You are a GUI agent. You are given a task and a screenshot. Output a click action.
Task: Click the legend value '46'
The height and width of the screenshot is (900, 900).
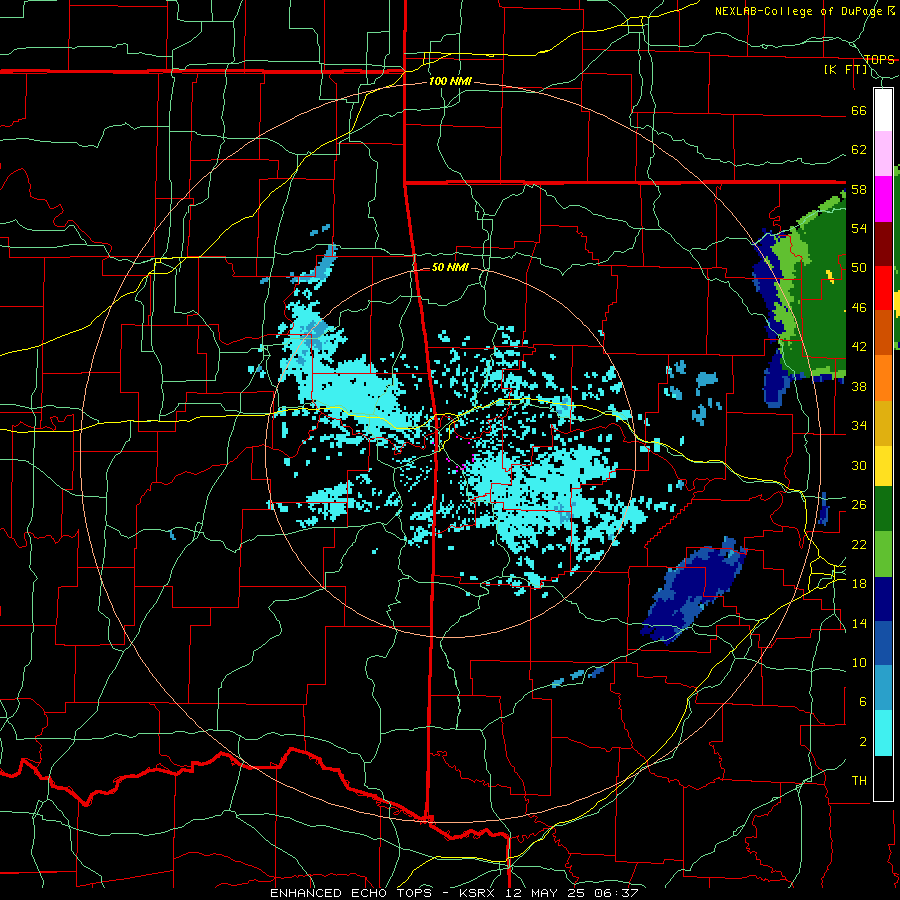[x=859, y=308]
